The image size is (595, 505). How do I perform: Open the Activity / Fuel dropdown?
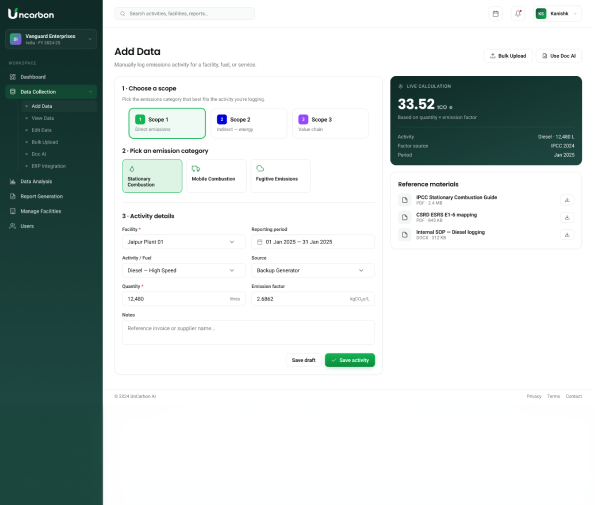click(184, 271)
